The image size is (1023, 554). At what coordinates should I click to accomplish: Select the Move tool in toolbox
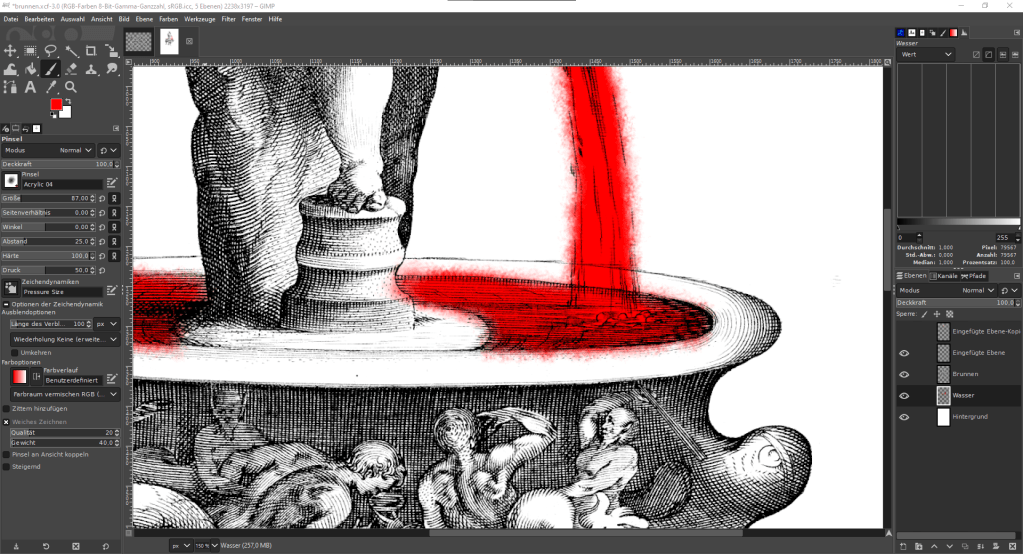click(10, 50)
